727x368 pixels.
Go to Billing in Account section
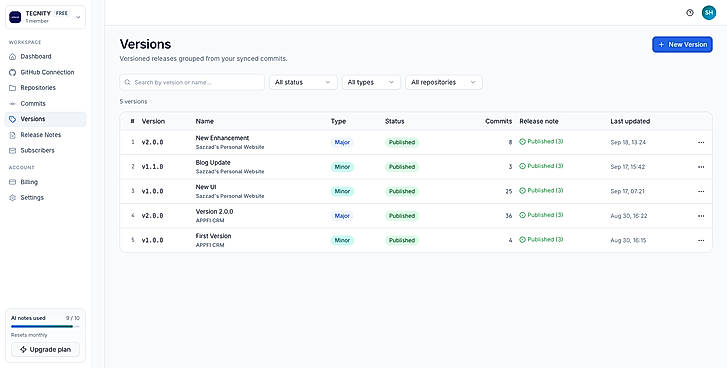29,182
